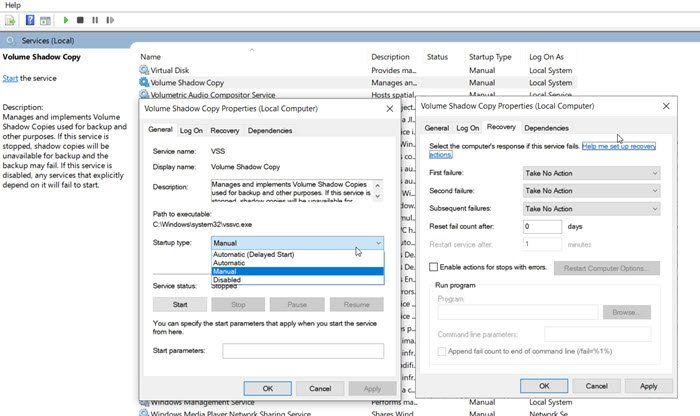This screenshot has width=700, height=416.
Task: Open the First failure dropdown
Action: click(x=591, y=173)
